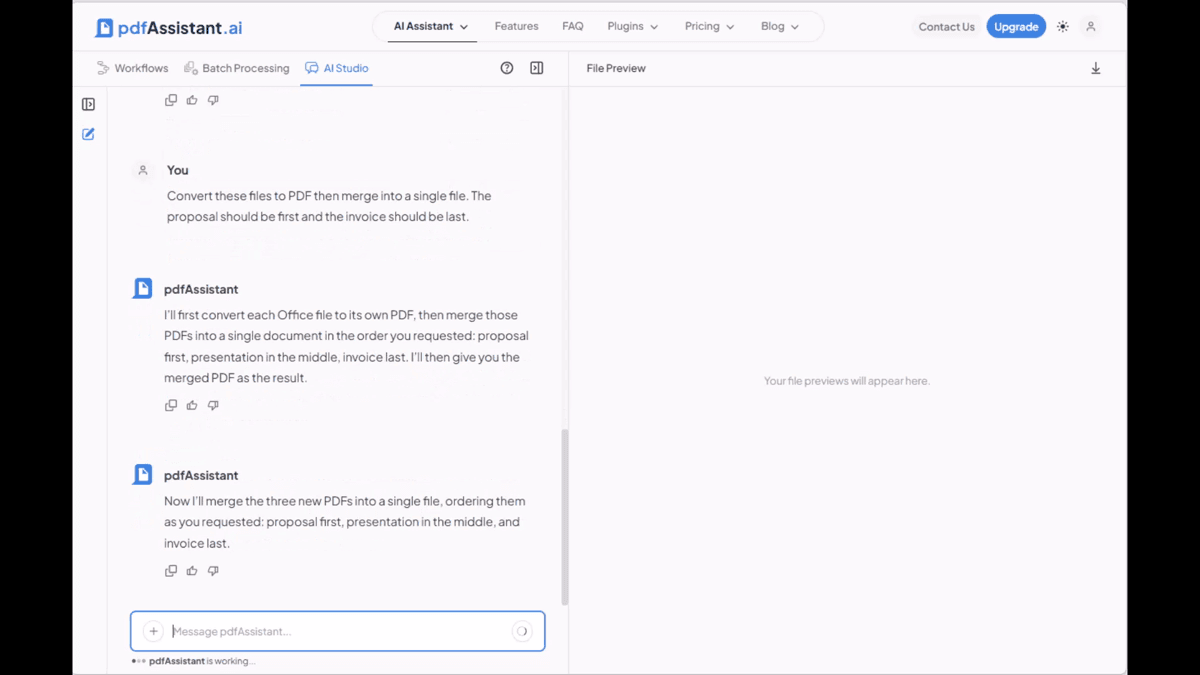This screenshot has height=675, width=1200.
Task: Open the Plugins dropdown in the navbar
Action: coord(633,26)
